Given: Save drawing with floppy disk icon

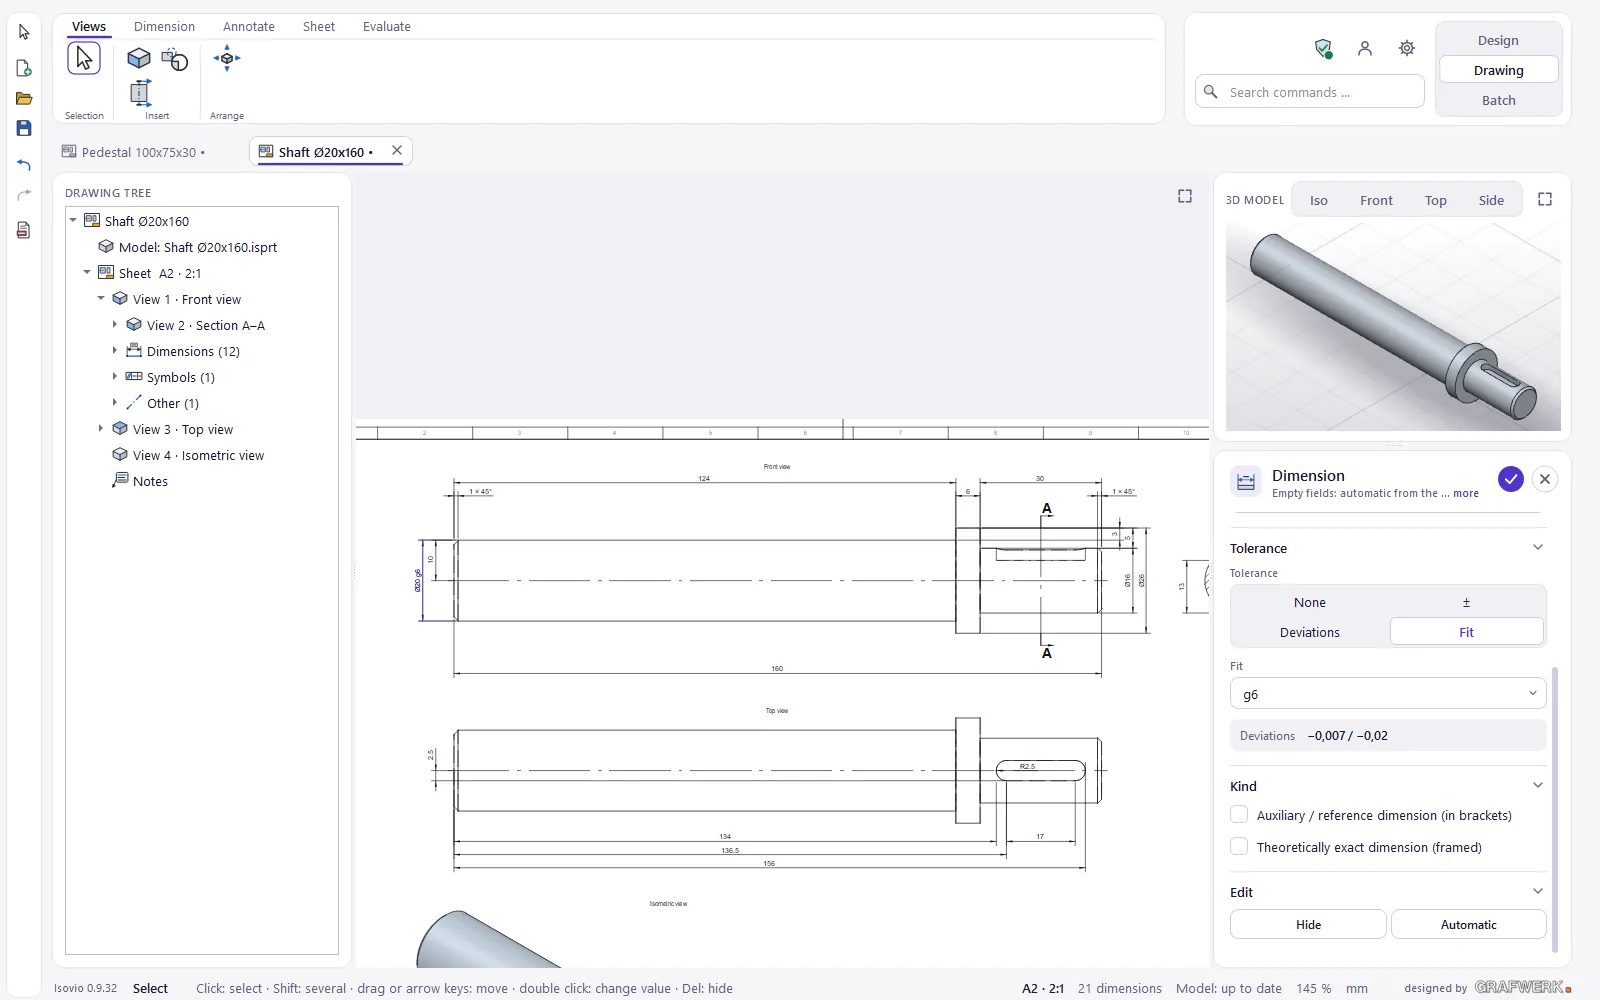Looking at the screenshot, I should [24, 128].
